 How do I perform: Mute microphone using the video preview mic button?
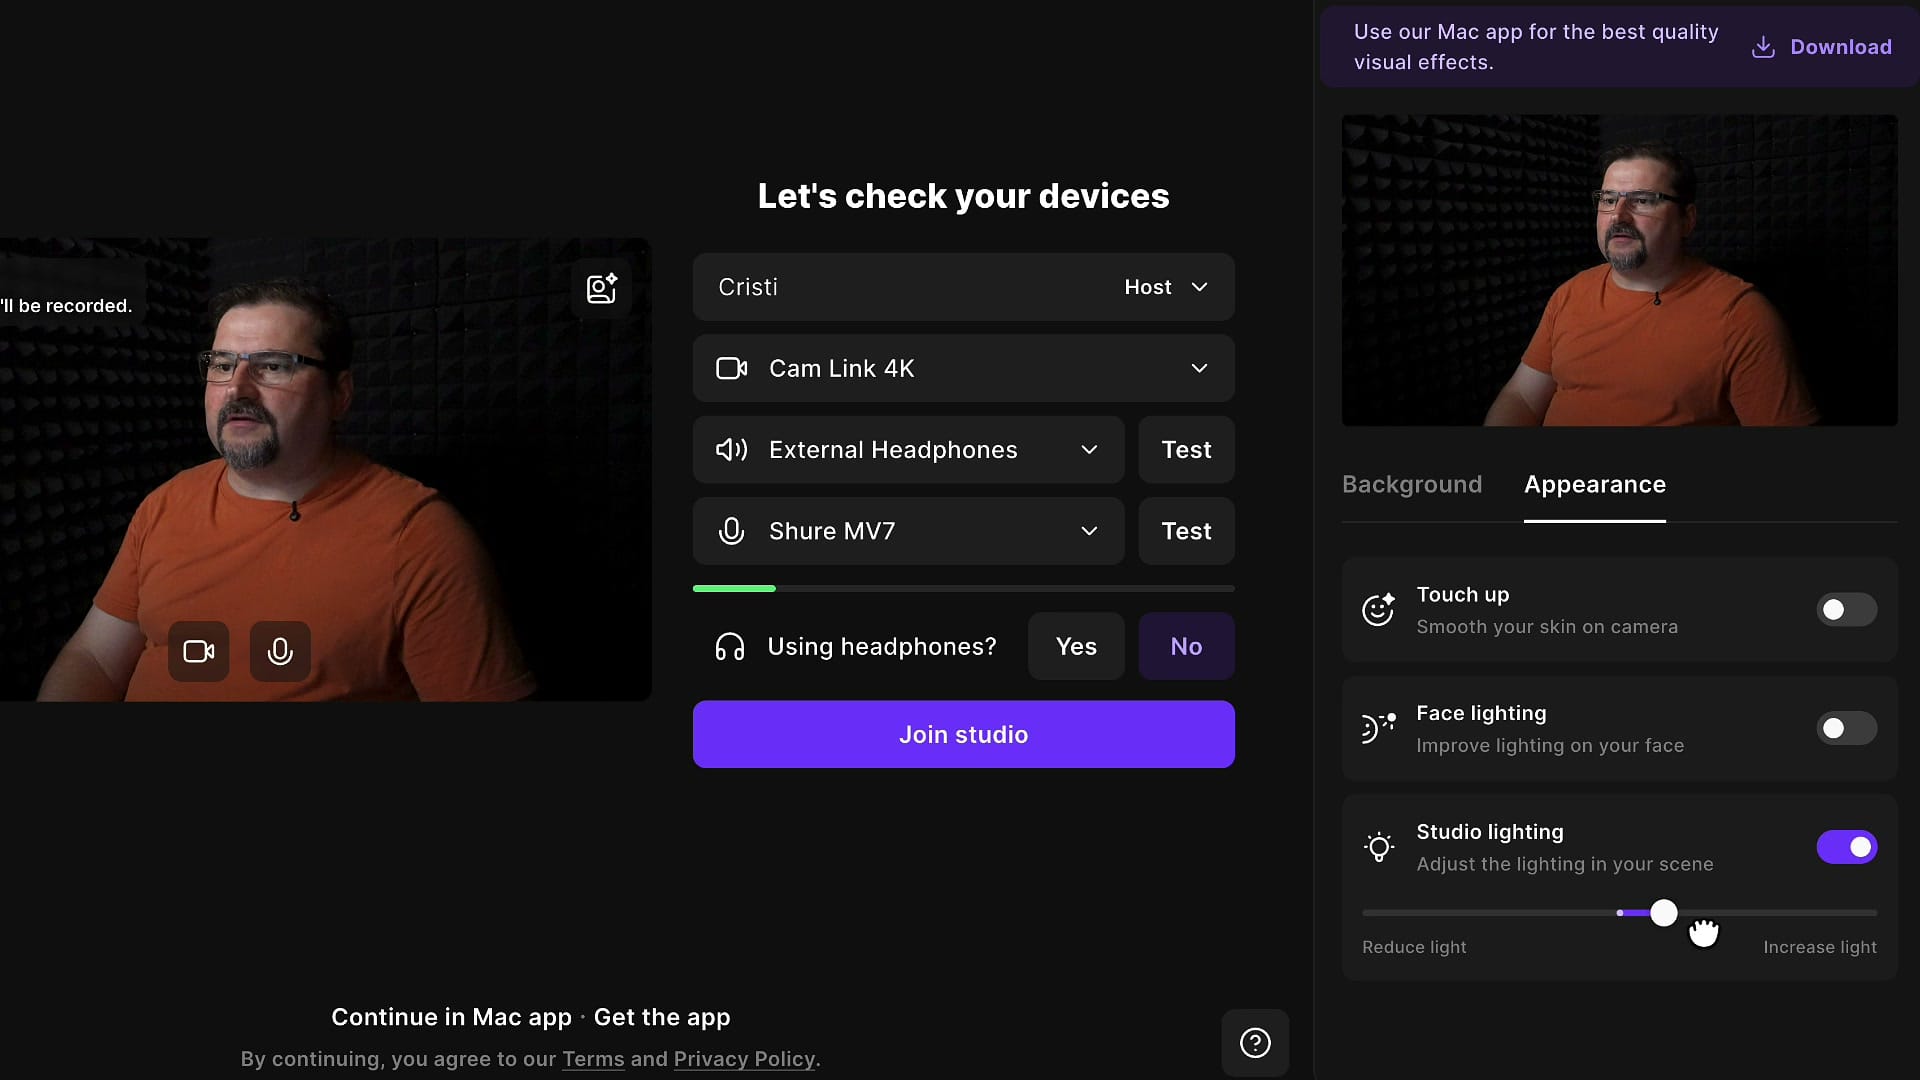[280, 652]
